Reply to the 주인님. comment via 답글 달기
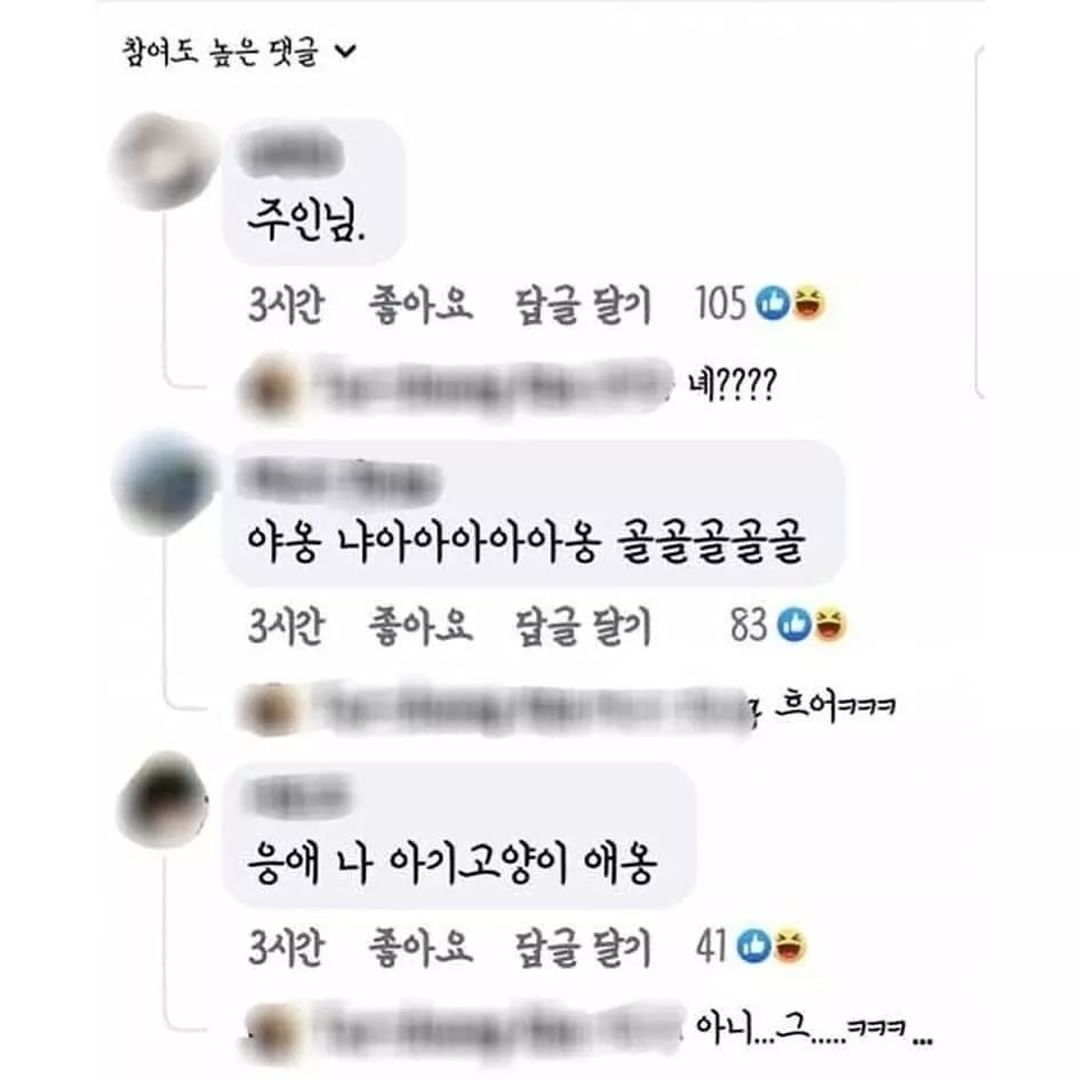 click(583, 305)
